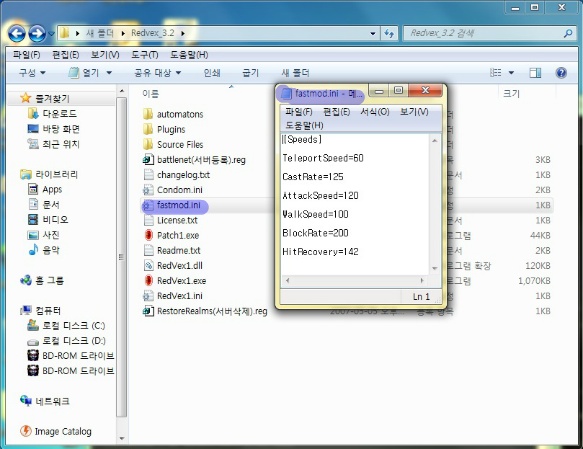Open 바탕 화면 in the sidebar

[x=54, y=129]
